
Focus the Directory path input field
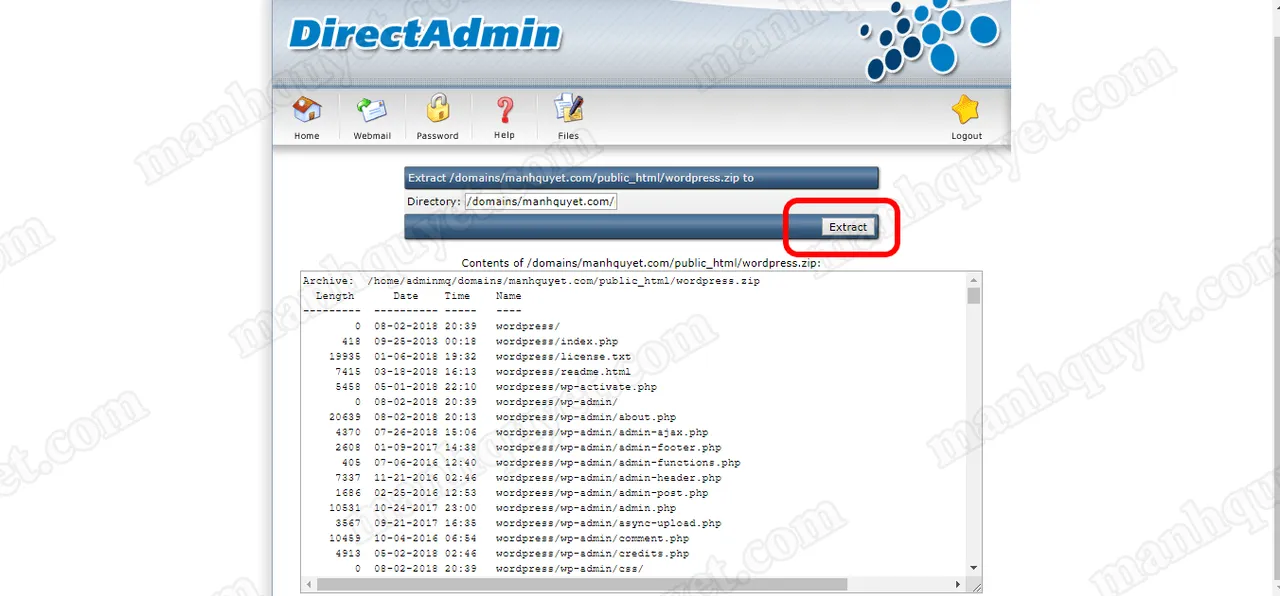541,201
